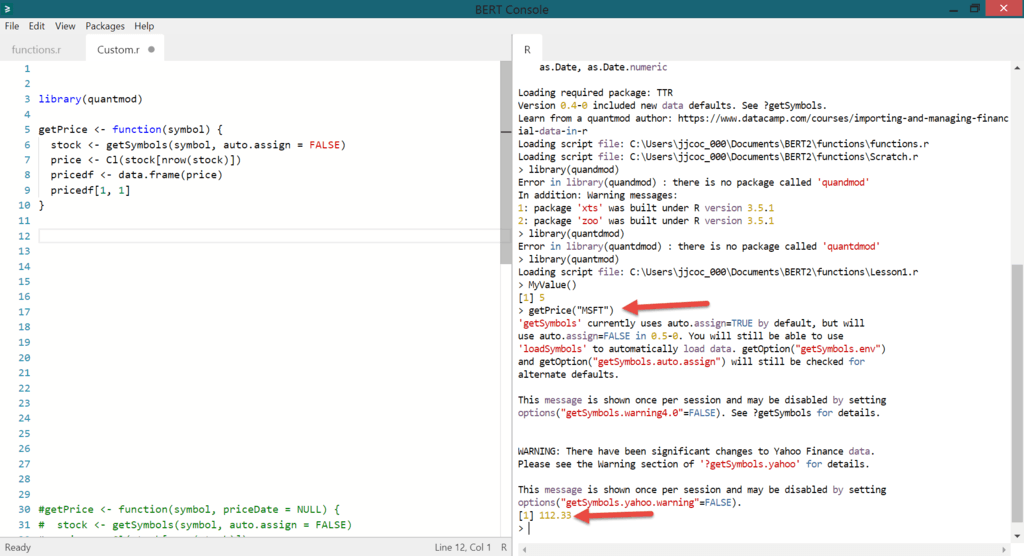Screen dimensions: 1024x556
Task: Close the BERT Console window
Action: (x=1004, y=8)
